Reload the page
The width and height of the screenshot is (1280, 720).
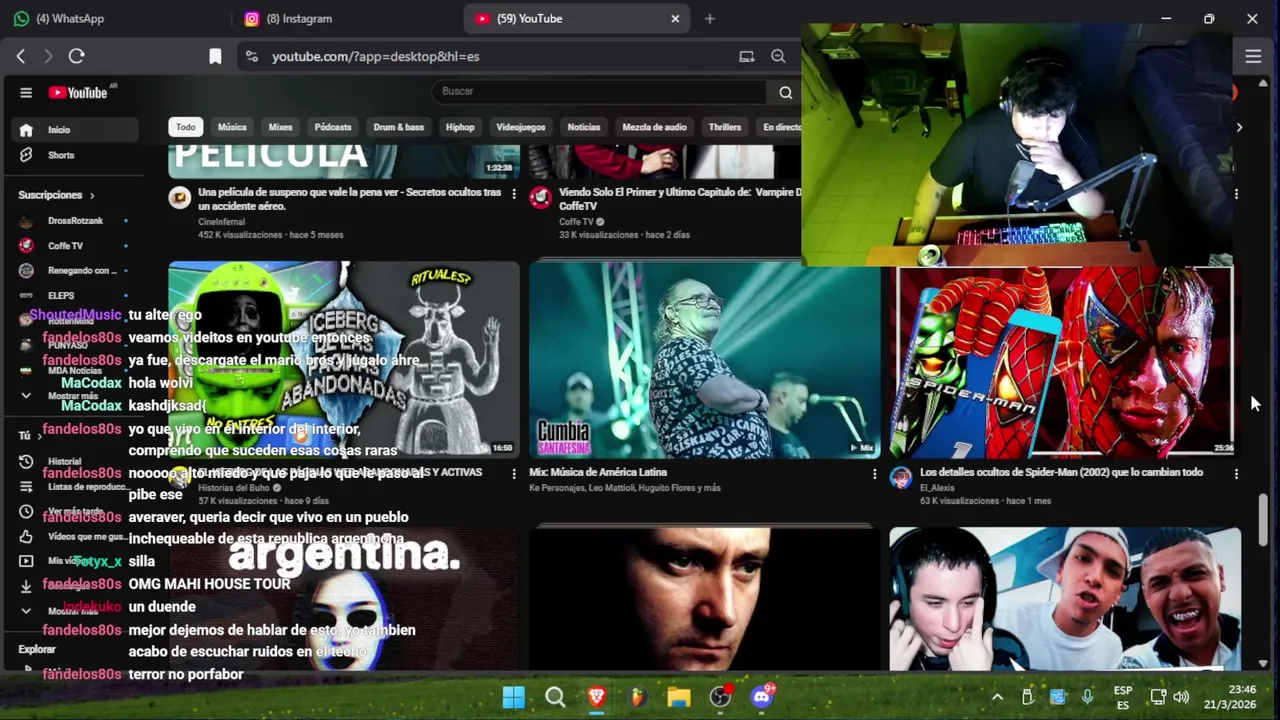click(77, 56)
